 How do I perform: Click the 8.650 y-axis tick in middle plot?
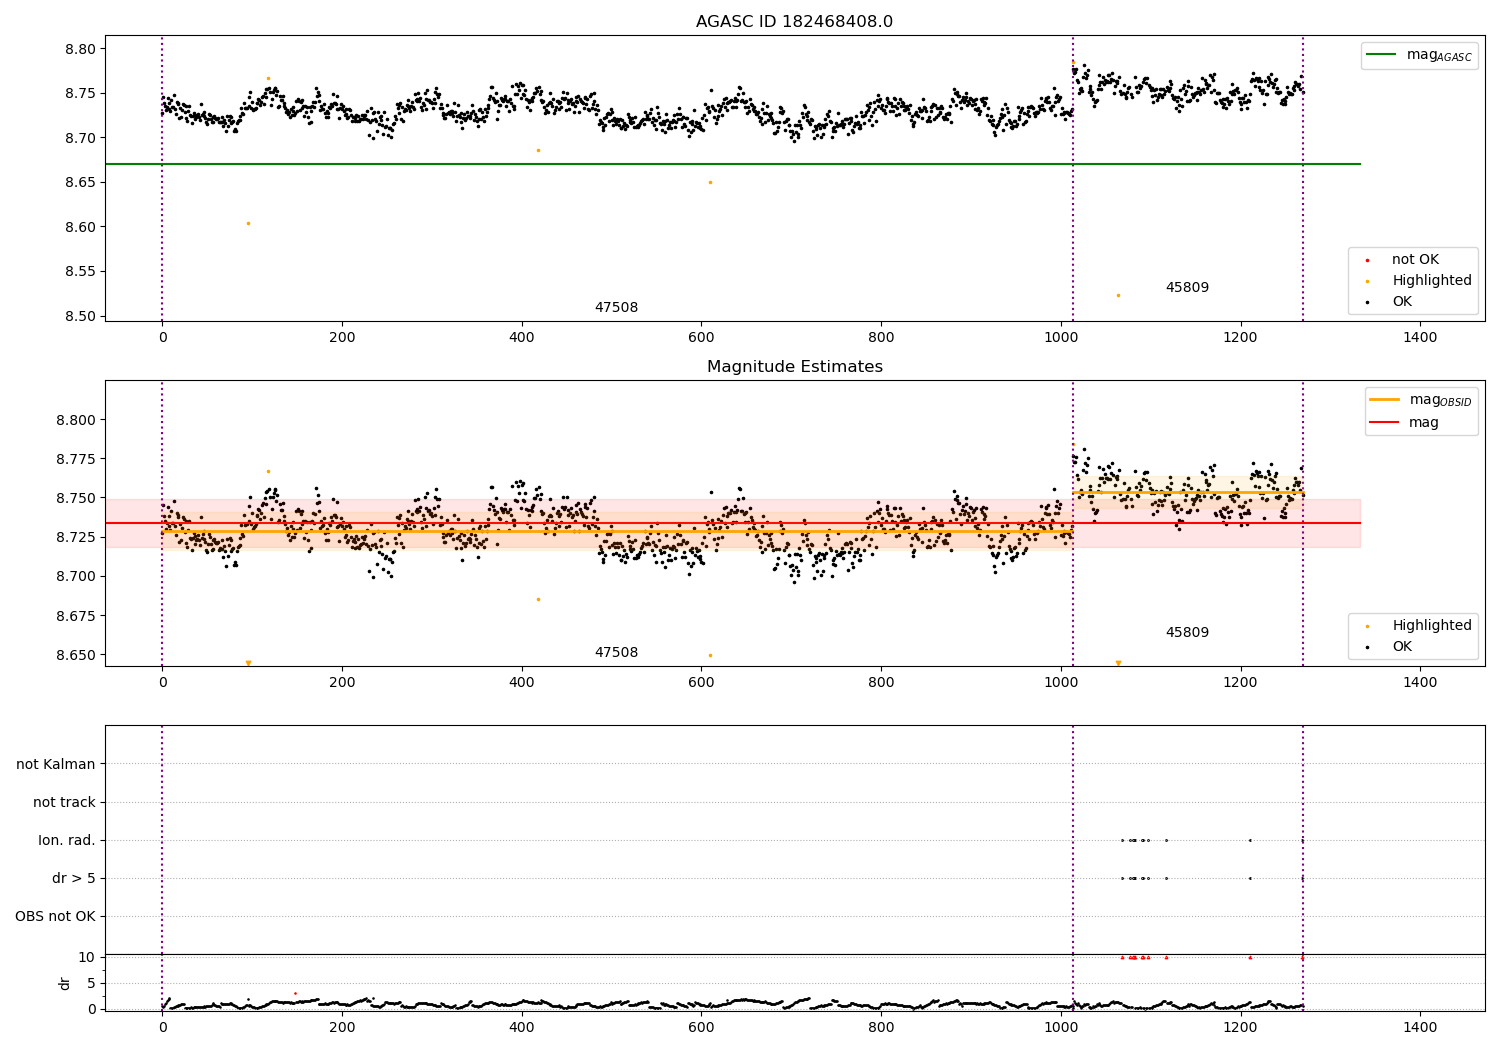(76, 655)
